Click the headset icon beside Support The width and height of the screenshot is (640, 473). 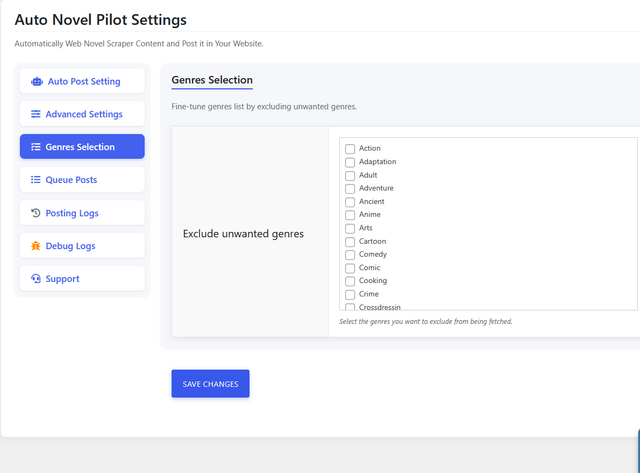(x=36, y=279)
